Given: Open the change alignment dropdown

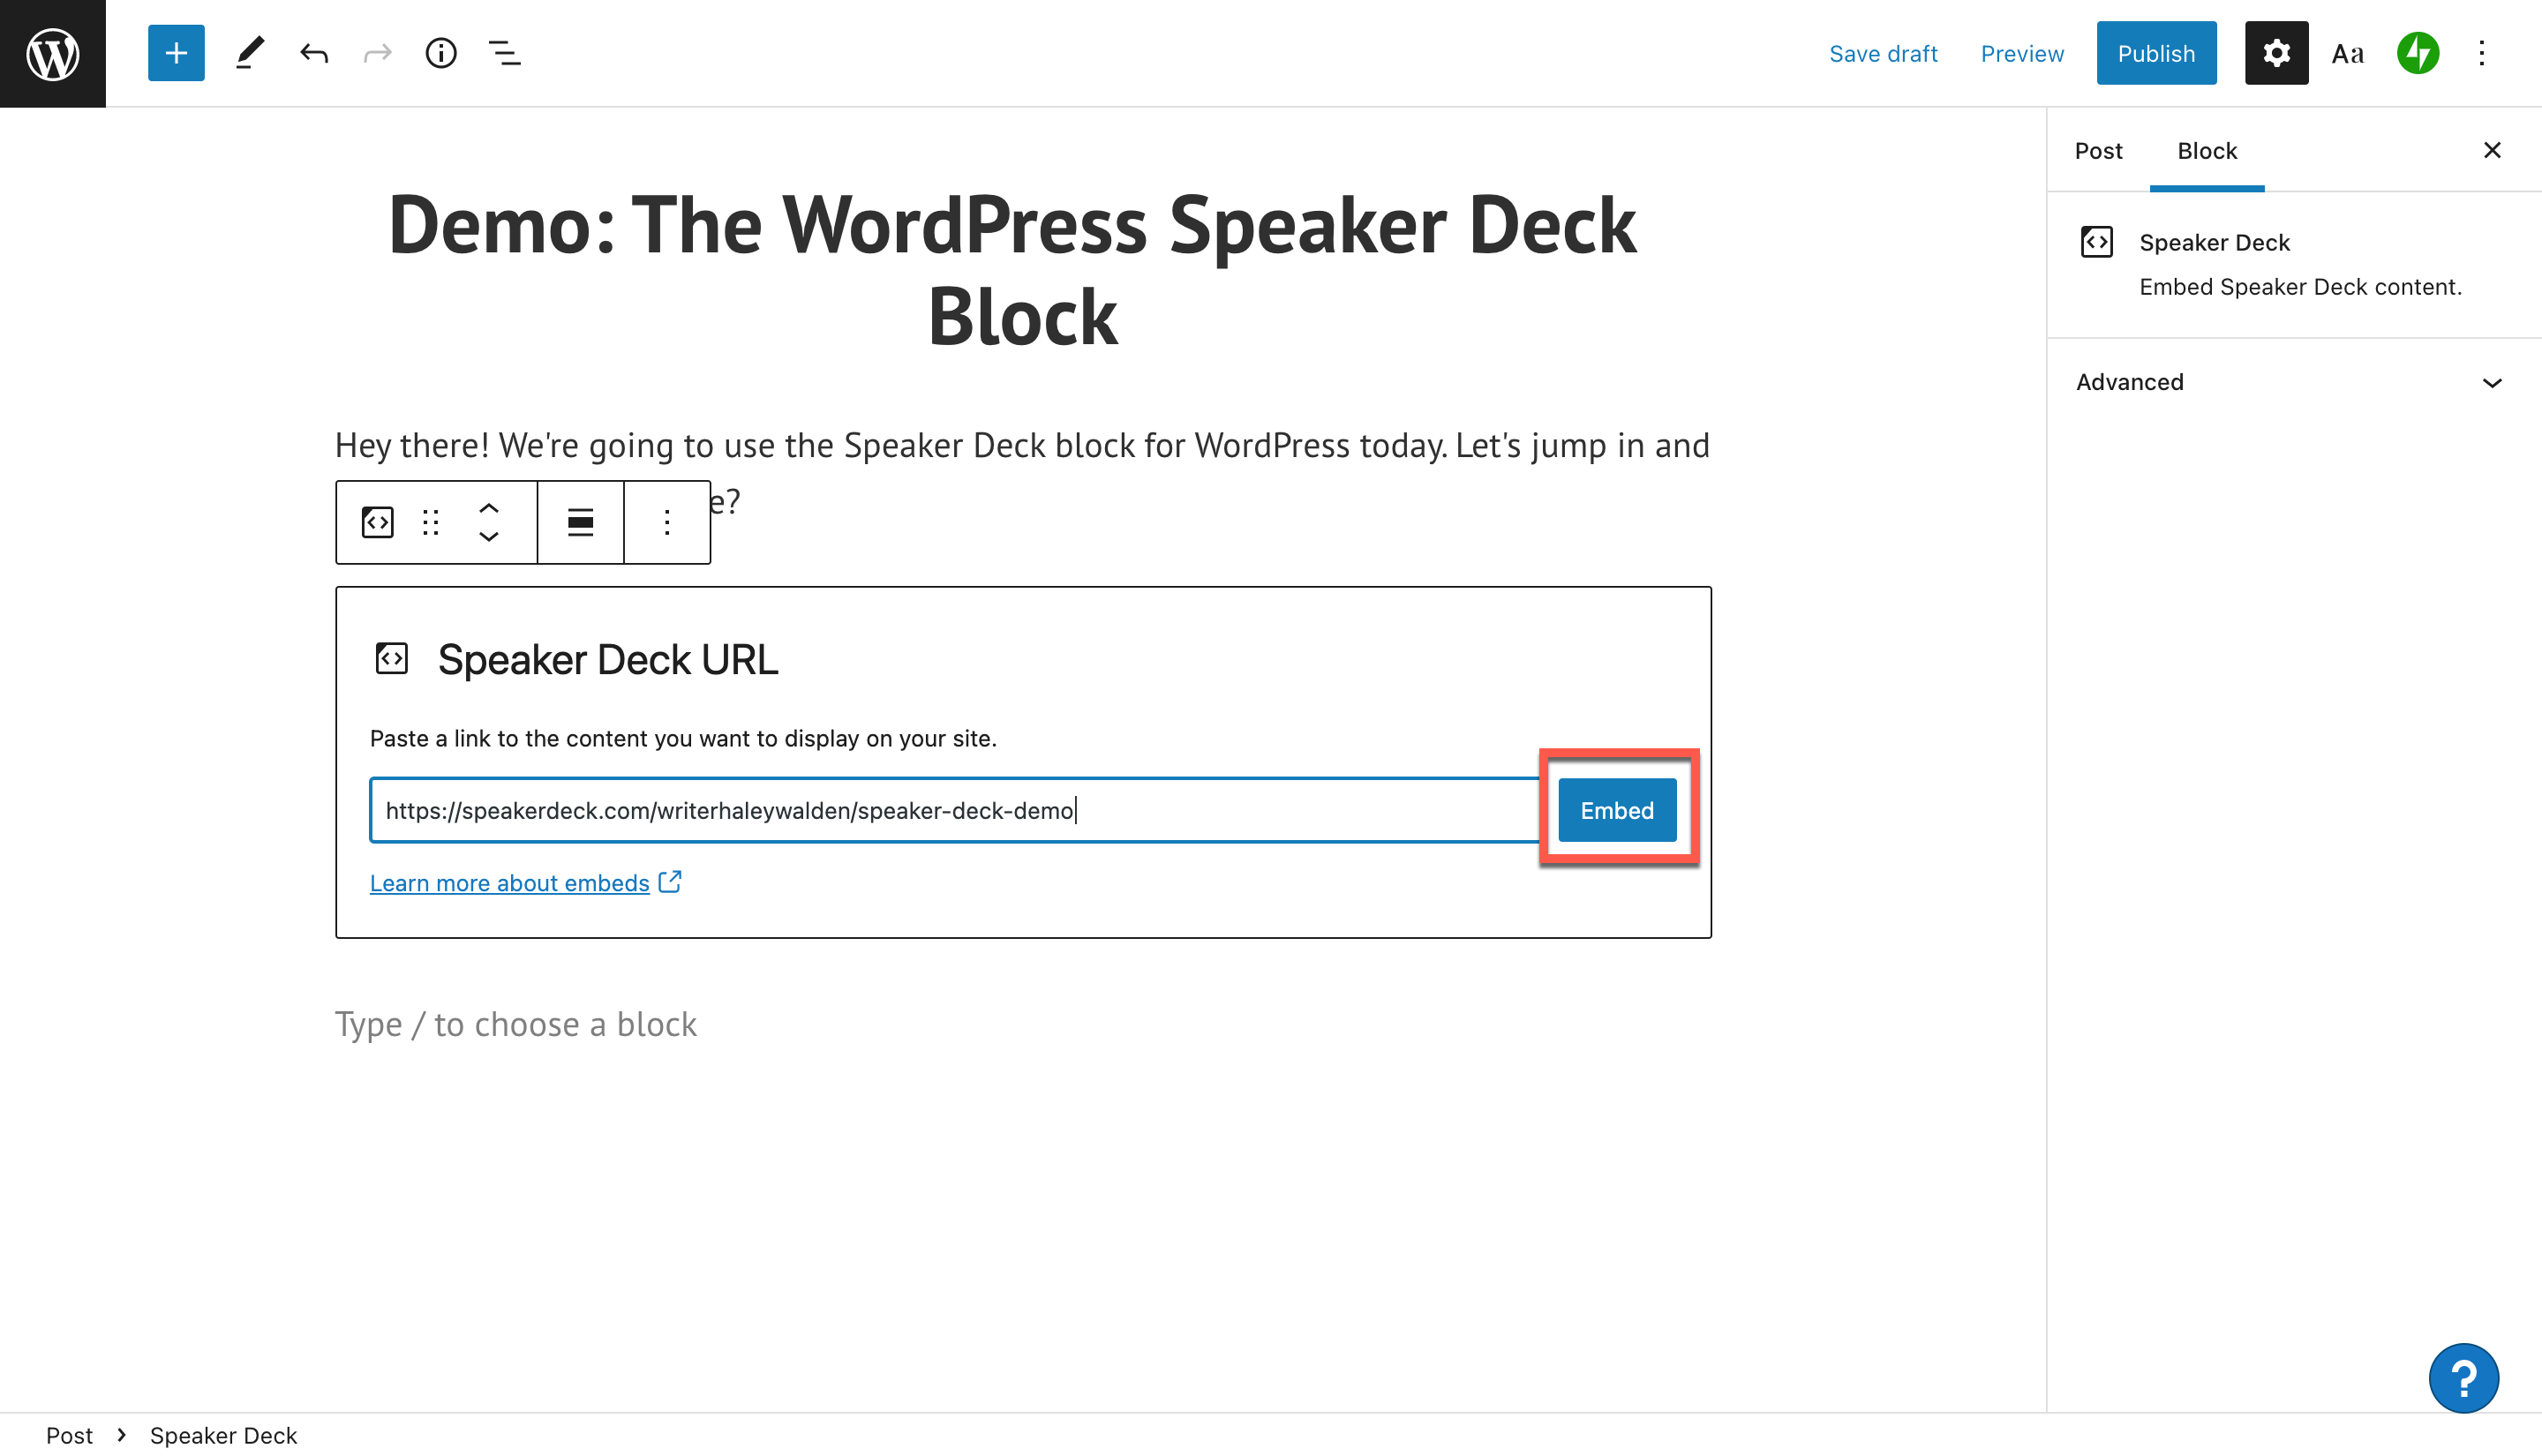Looking at the screenshot, I should pos(580,522).
